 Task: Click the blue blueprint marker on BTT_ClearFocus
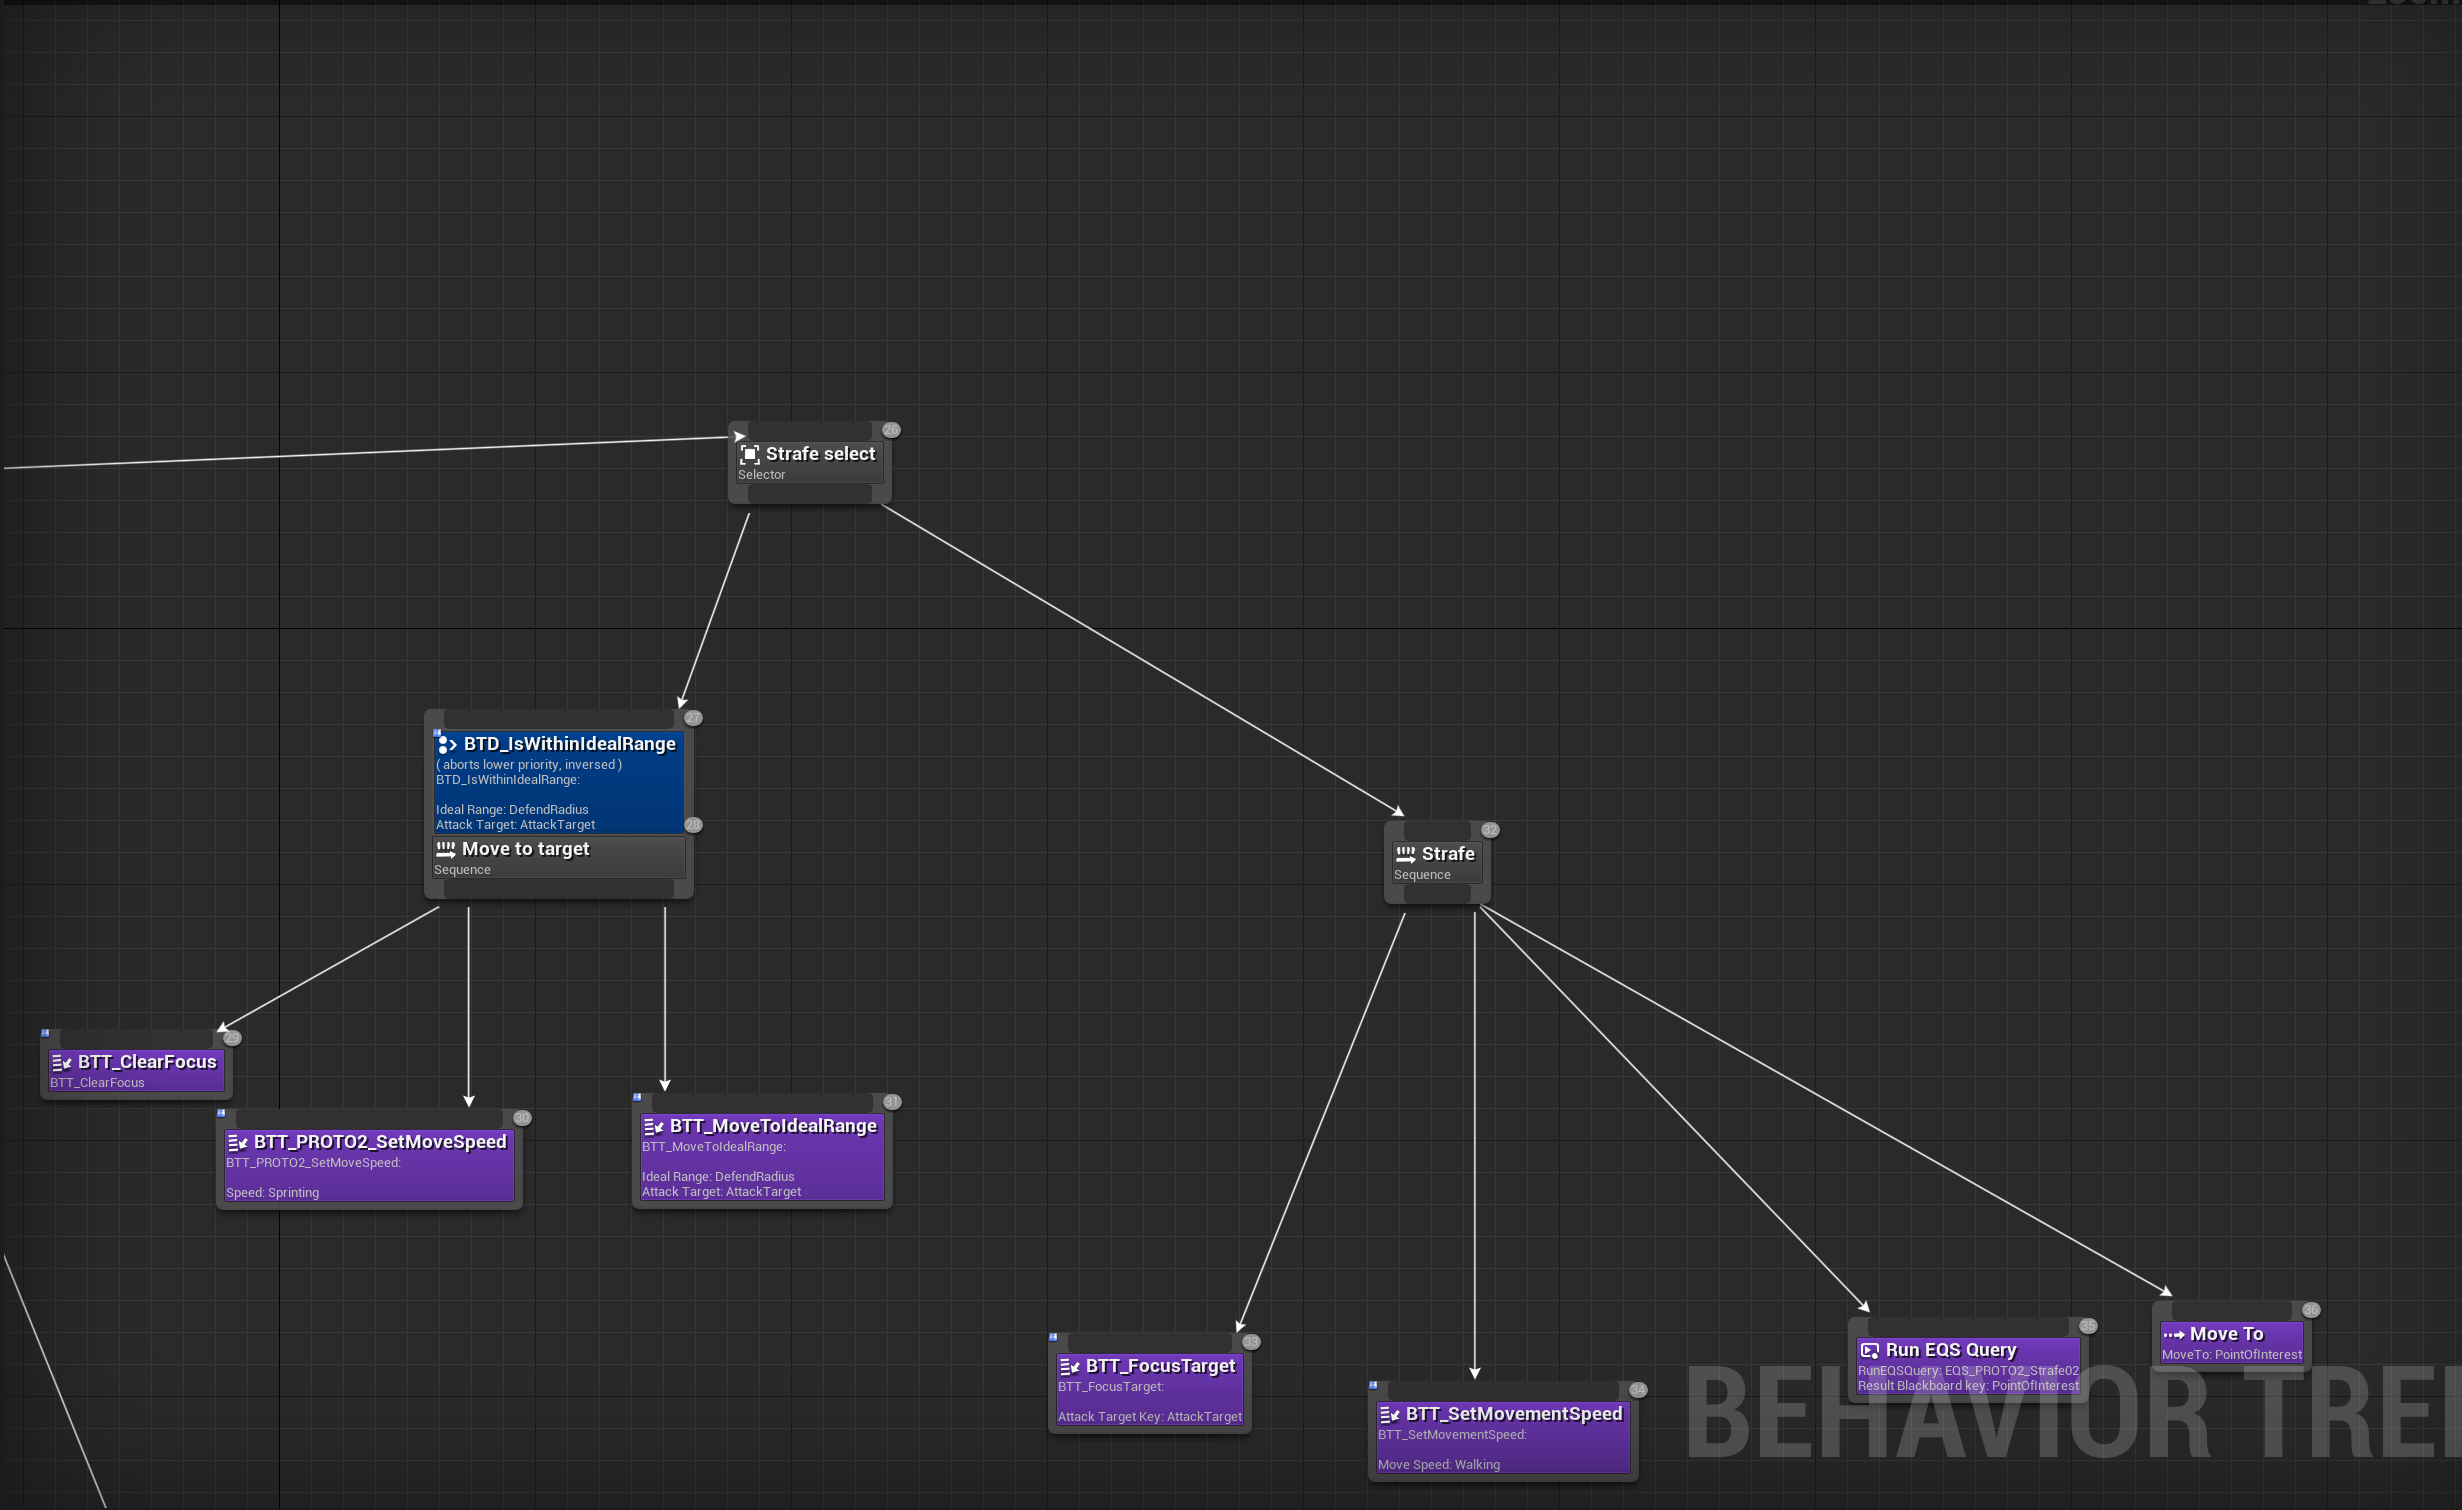point(45,1033)
